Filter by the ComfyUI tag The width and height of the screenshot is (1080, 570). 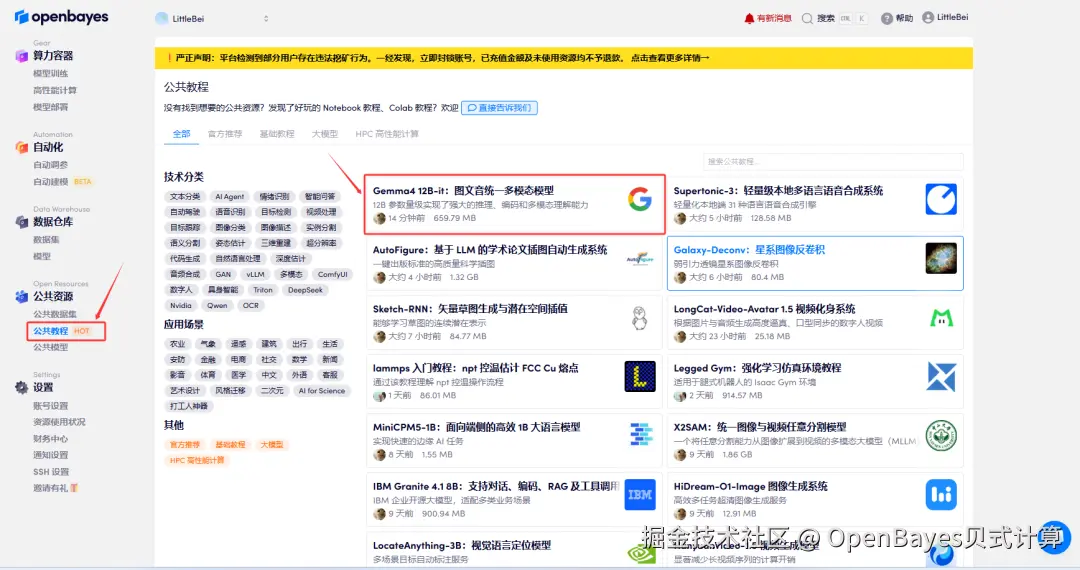[333, 275]
